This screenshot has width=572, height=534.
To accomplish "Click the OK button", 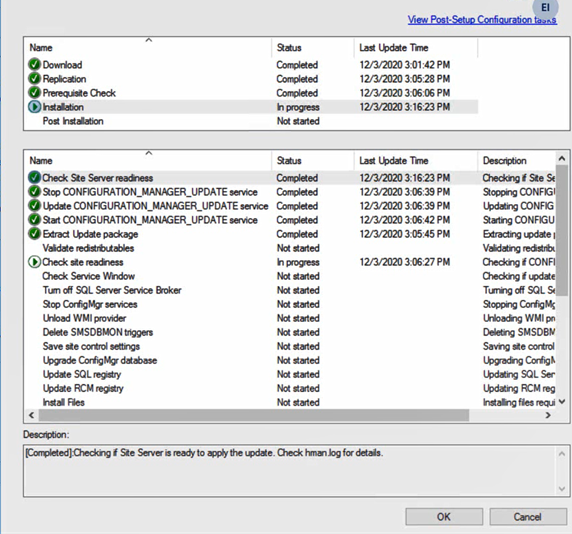I will pos(444,516).
